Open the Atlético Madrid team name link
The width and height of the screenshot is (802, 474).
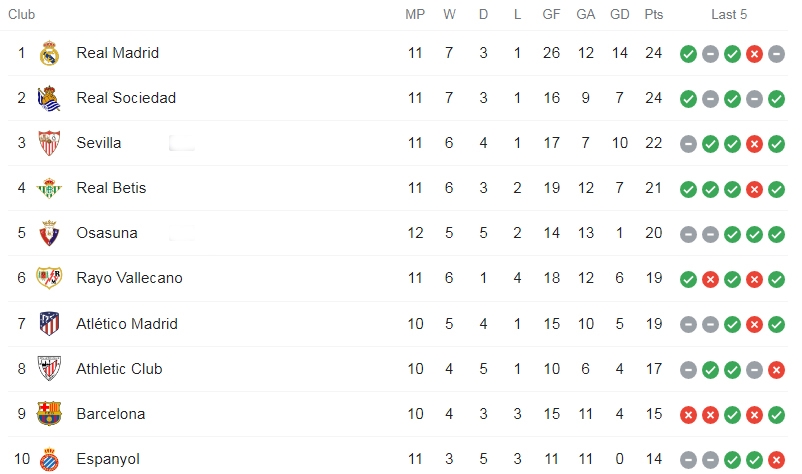point(127,324)
